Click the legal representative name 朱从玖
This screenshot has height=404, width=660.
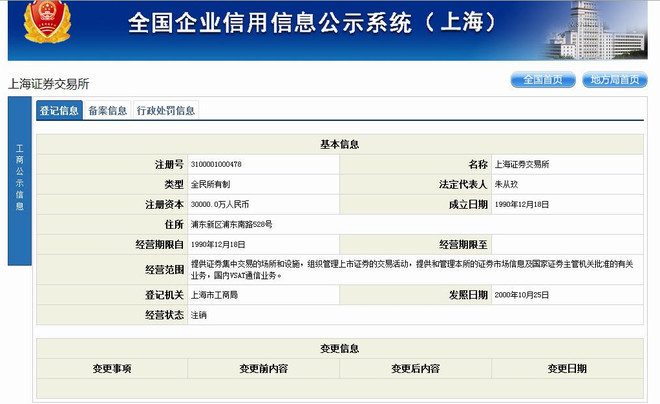(506, 184)
